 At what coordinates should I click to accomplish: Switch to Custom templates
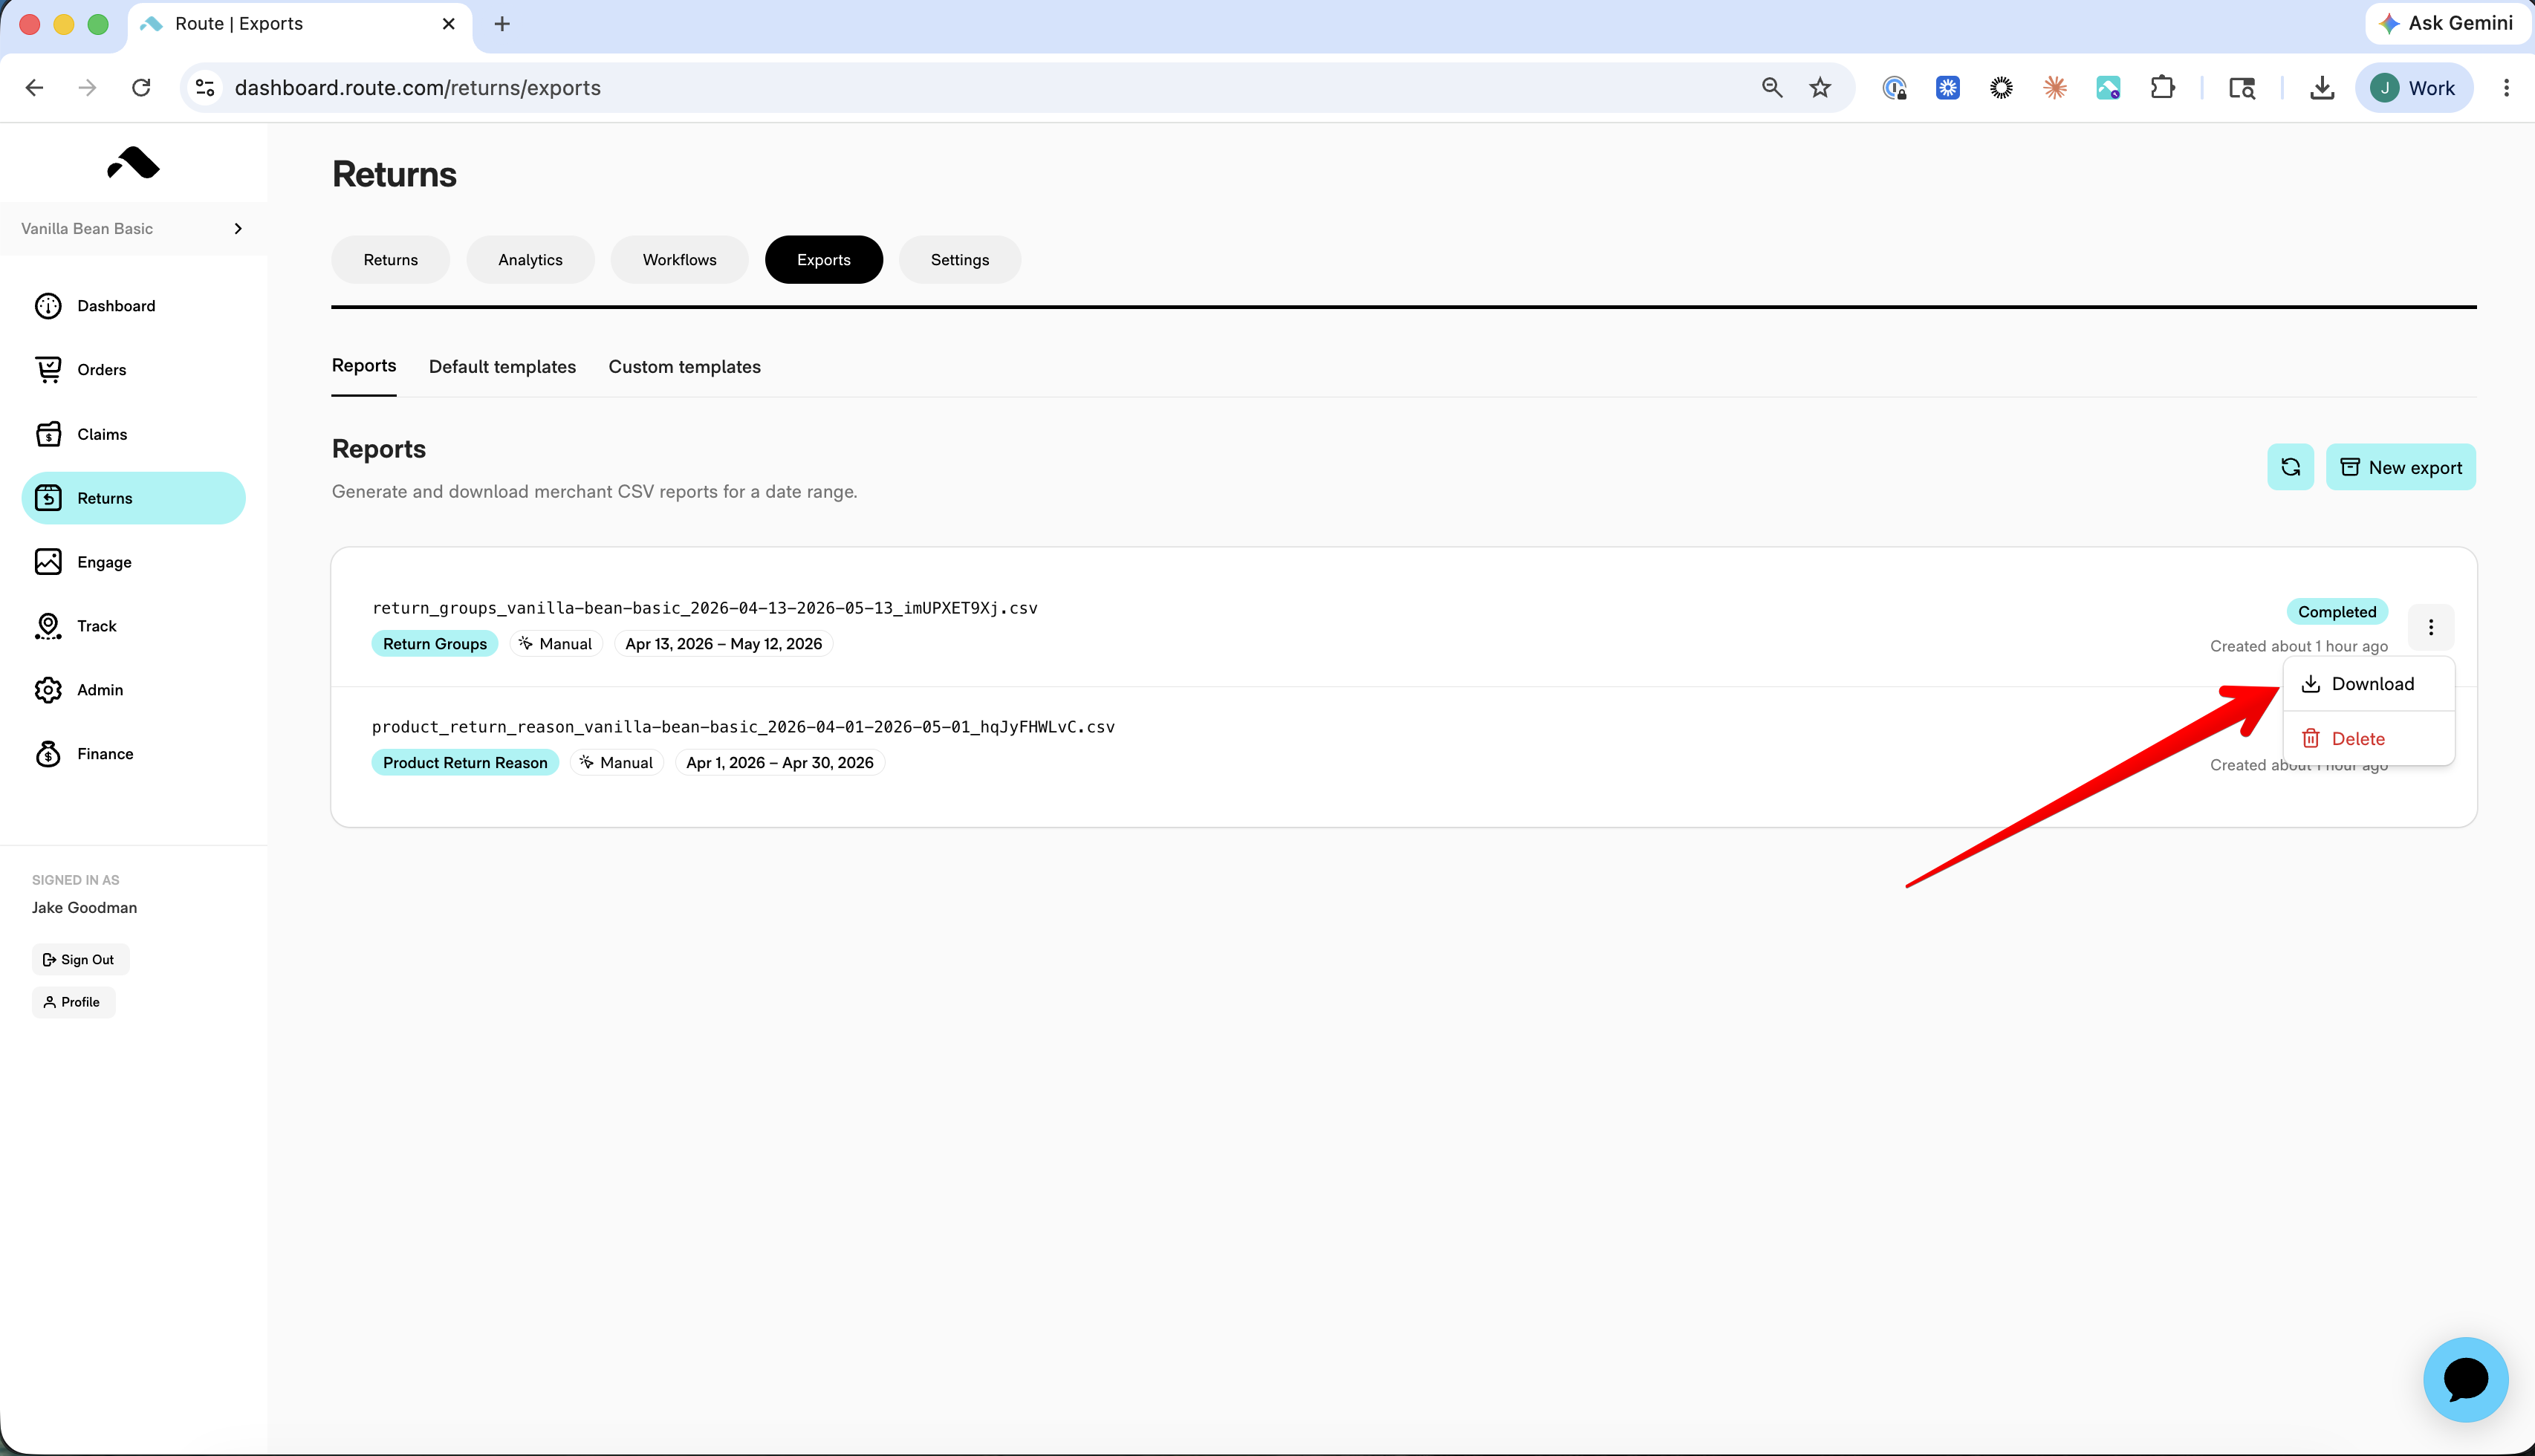[684, 367]
